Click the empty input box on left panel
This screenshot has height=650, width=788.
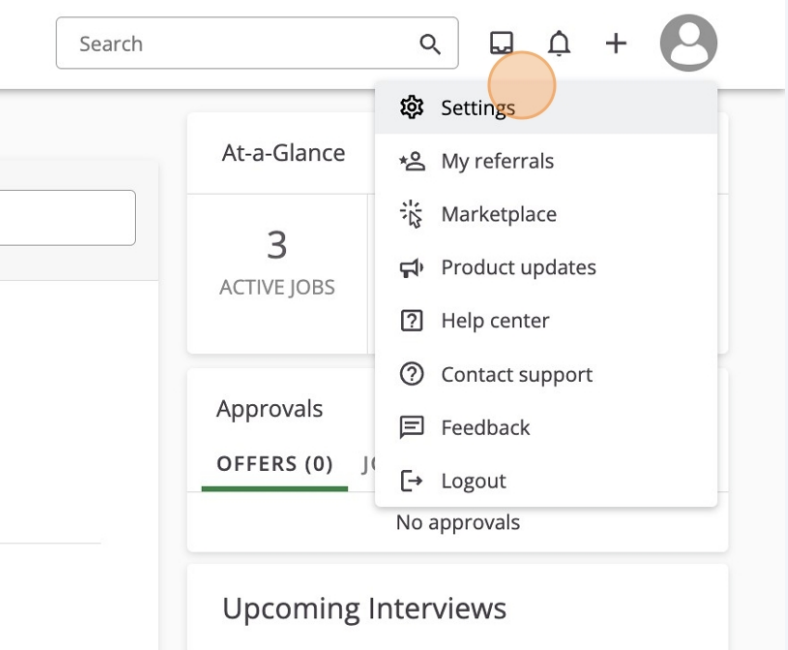pos(67,218)
